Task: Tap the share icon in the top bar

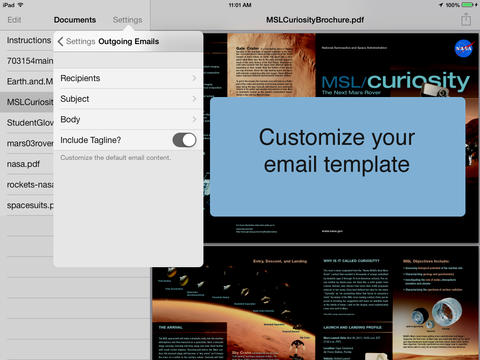Action: pos(466,19)
